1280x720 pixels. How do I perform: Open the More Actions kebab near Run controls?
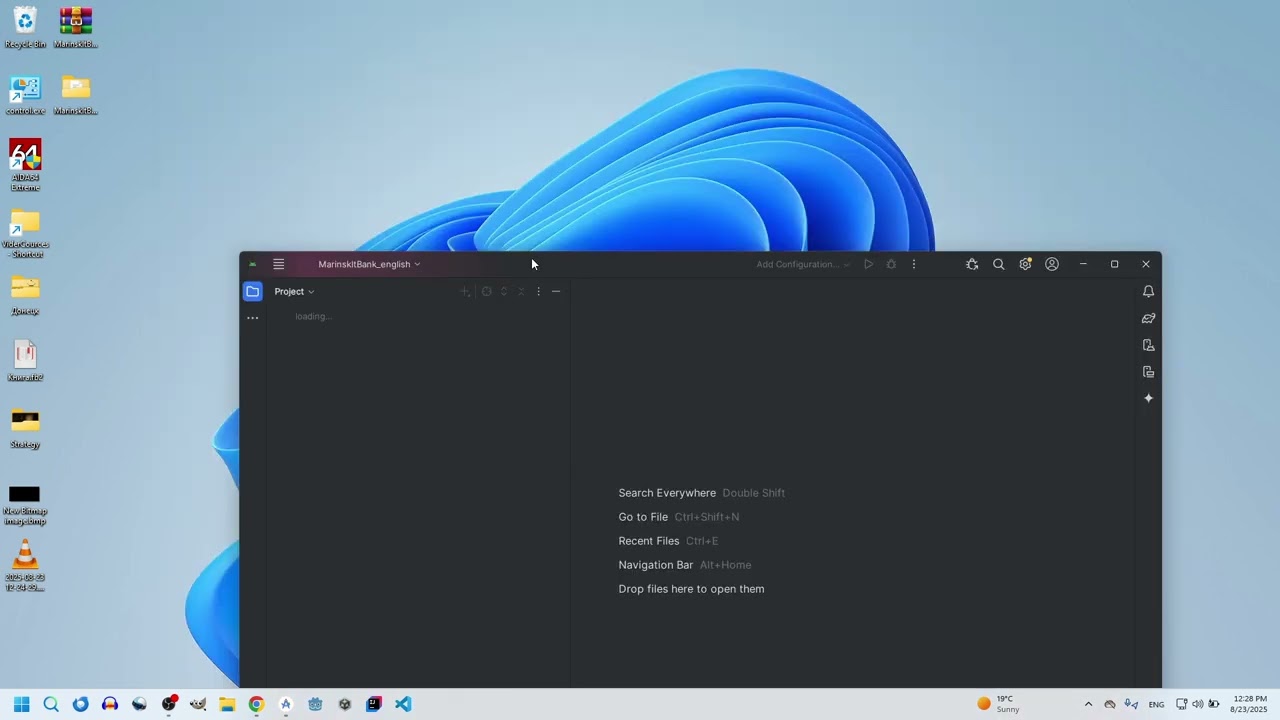click(913, 264)
